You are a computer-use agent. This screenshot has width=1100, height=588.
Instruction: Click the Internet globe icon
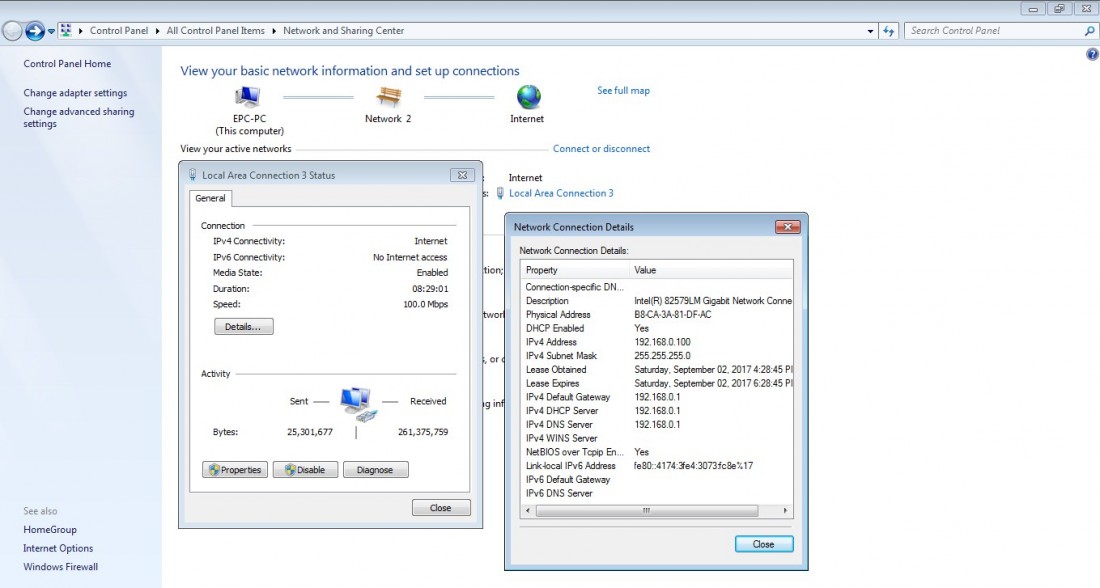(528, 97)
